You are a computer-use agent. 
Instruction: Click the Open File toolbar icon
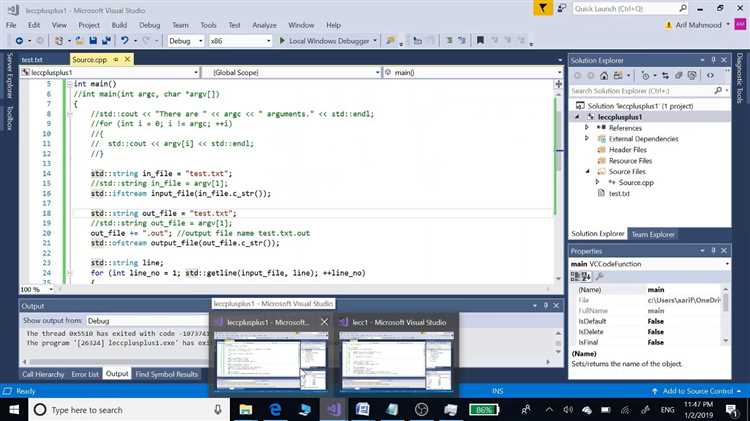point(79,41)
